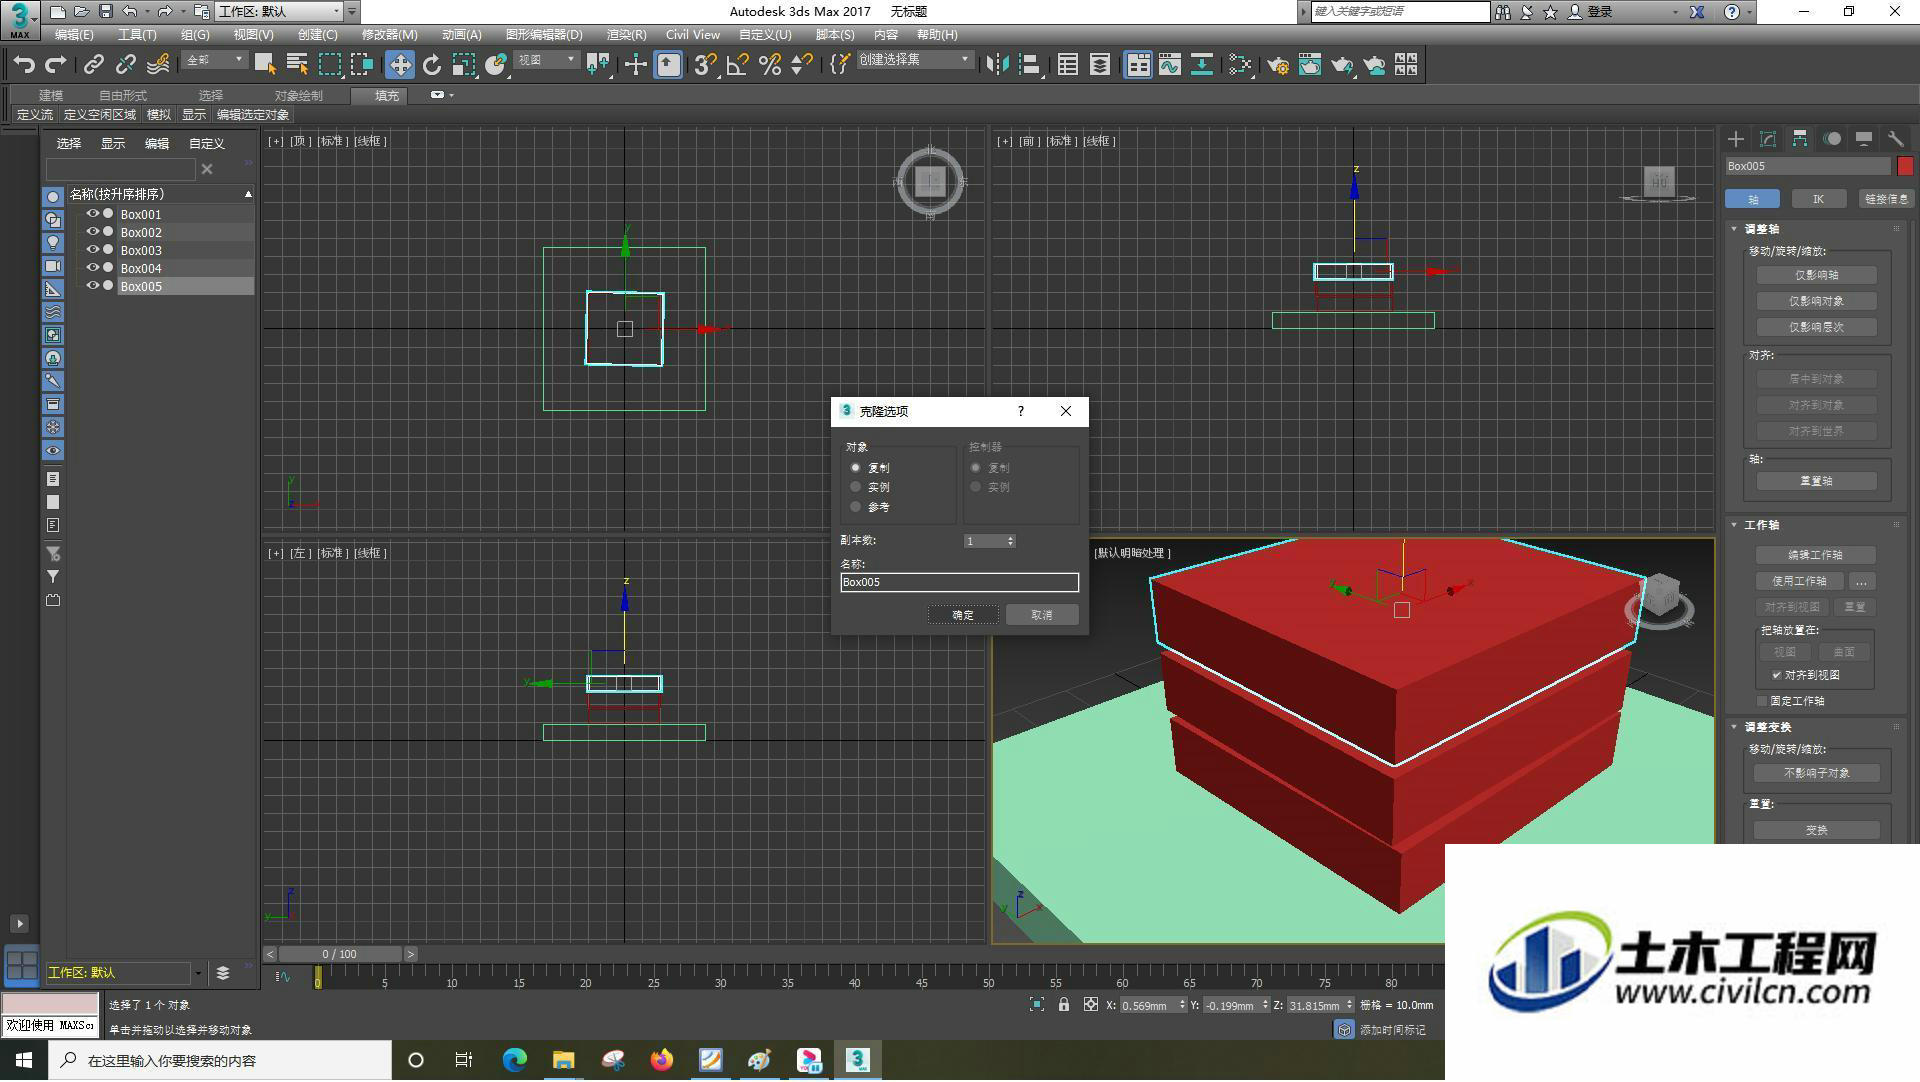Click the time slider '0 / 100' handle

click(340, 955)
